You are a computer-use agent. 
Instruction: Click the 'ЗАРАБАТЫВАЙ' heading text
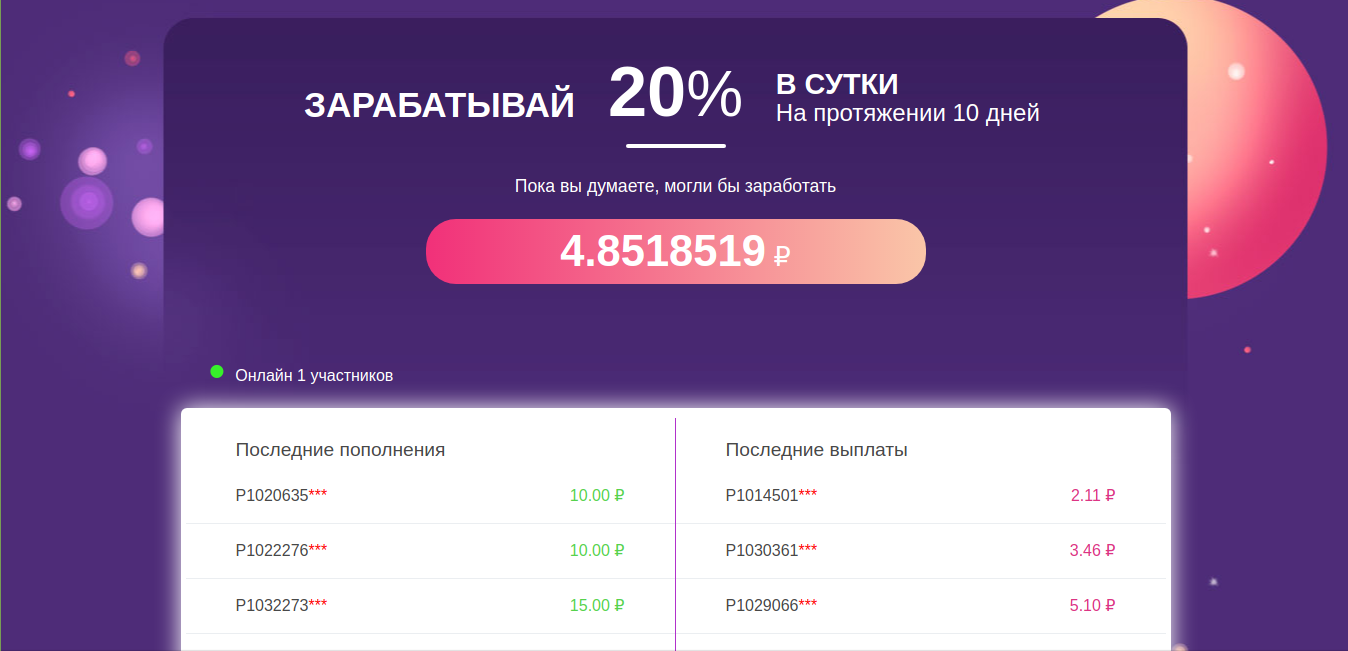click(x=439, y=105)
